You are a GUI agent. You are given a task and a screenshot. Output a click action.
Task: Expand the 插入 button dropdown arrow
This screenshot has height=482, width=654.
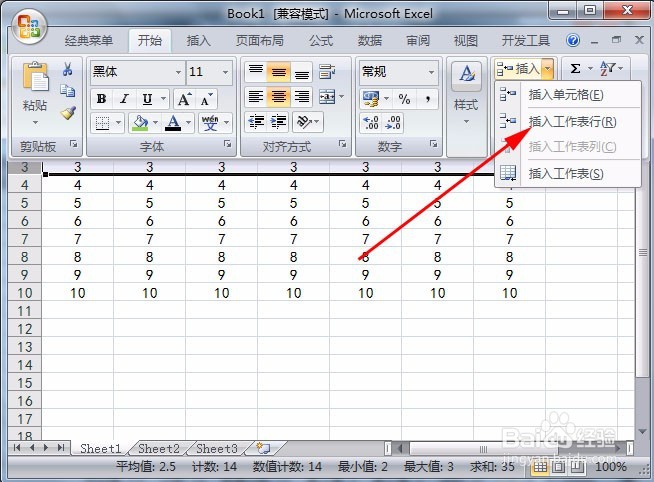click(548, 68)
